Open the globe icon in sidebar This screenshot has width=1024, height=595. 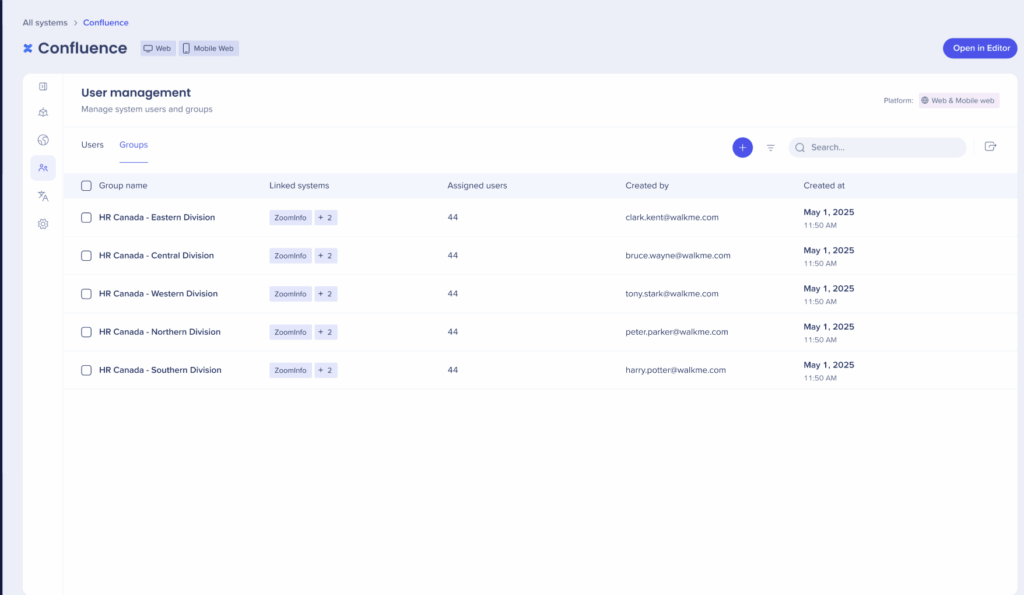tap(43, 140)
